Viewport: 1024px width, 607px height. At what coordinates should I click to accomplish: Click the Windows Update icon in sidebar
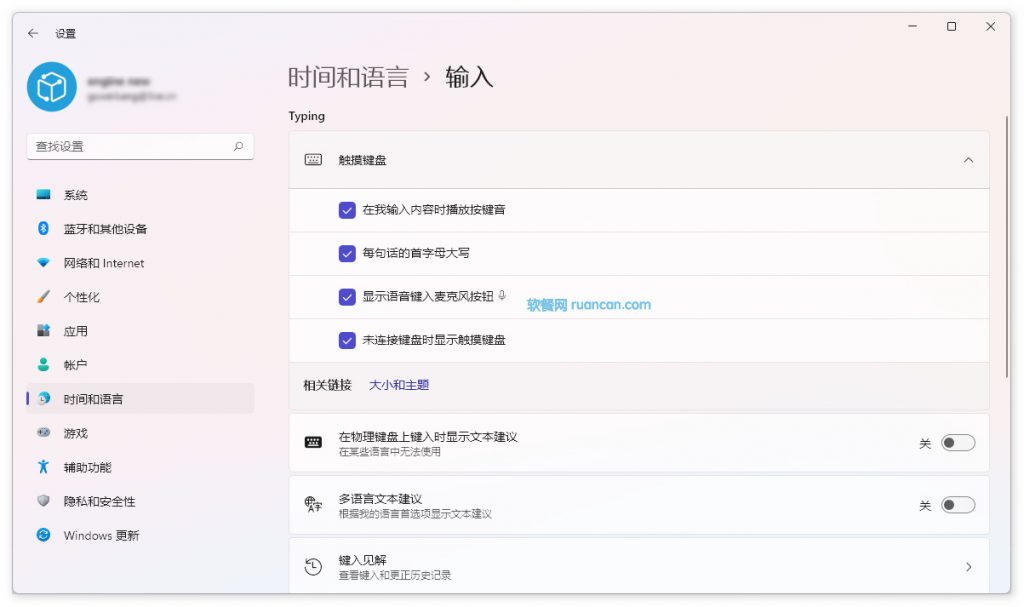pos(43,535)
